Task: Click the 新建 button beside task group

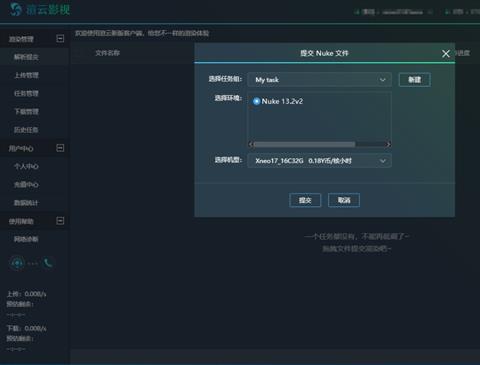Action: [414, 80]
